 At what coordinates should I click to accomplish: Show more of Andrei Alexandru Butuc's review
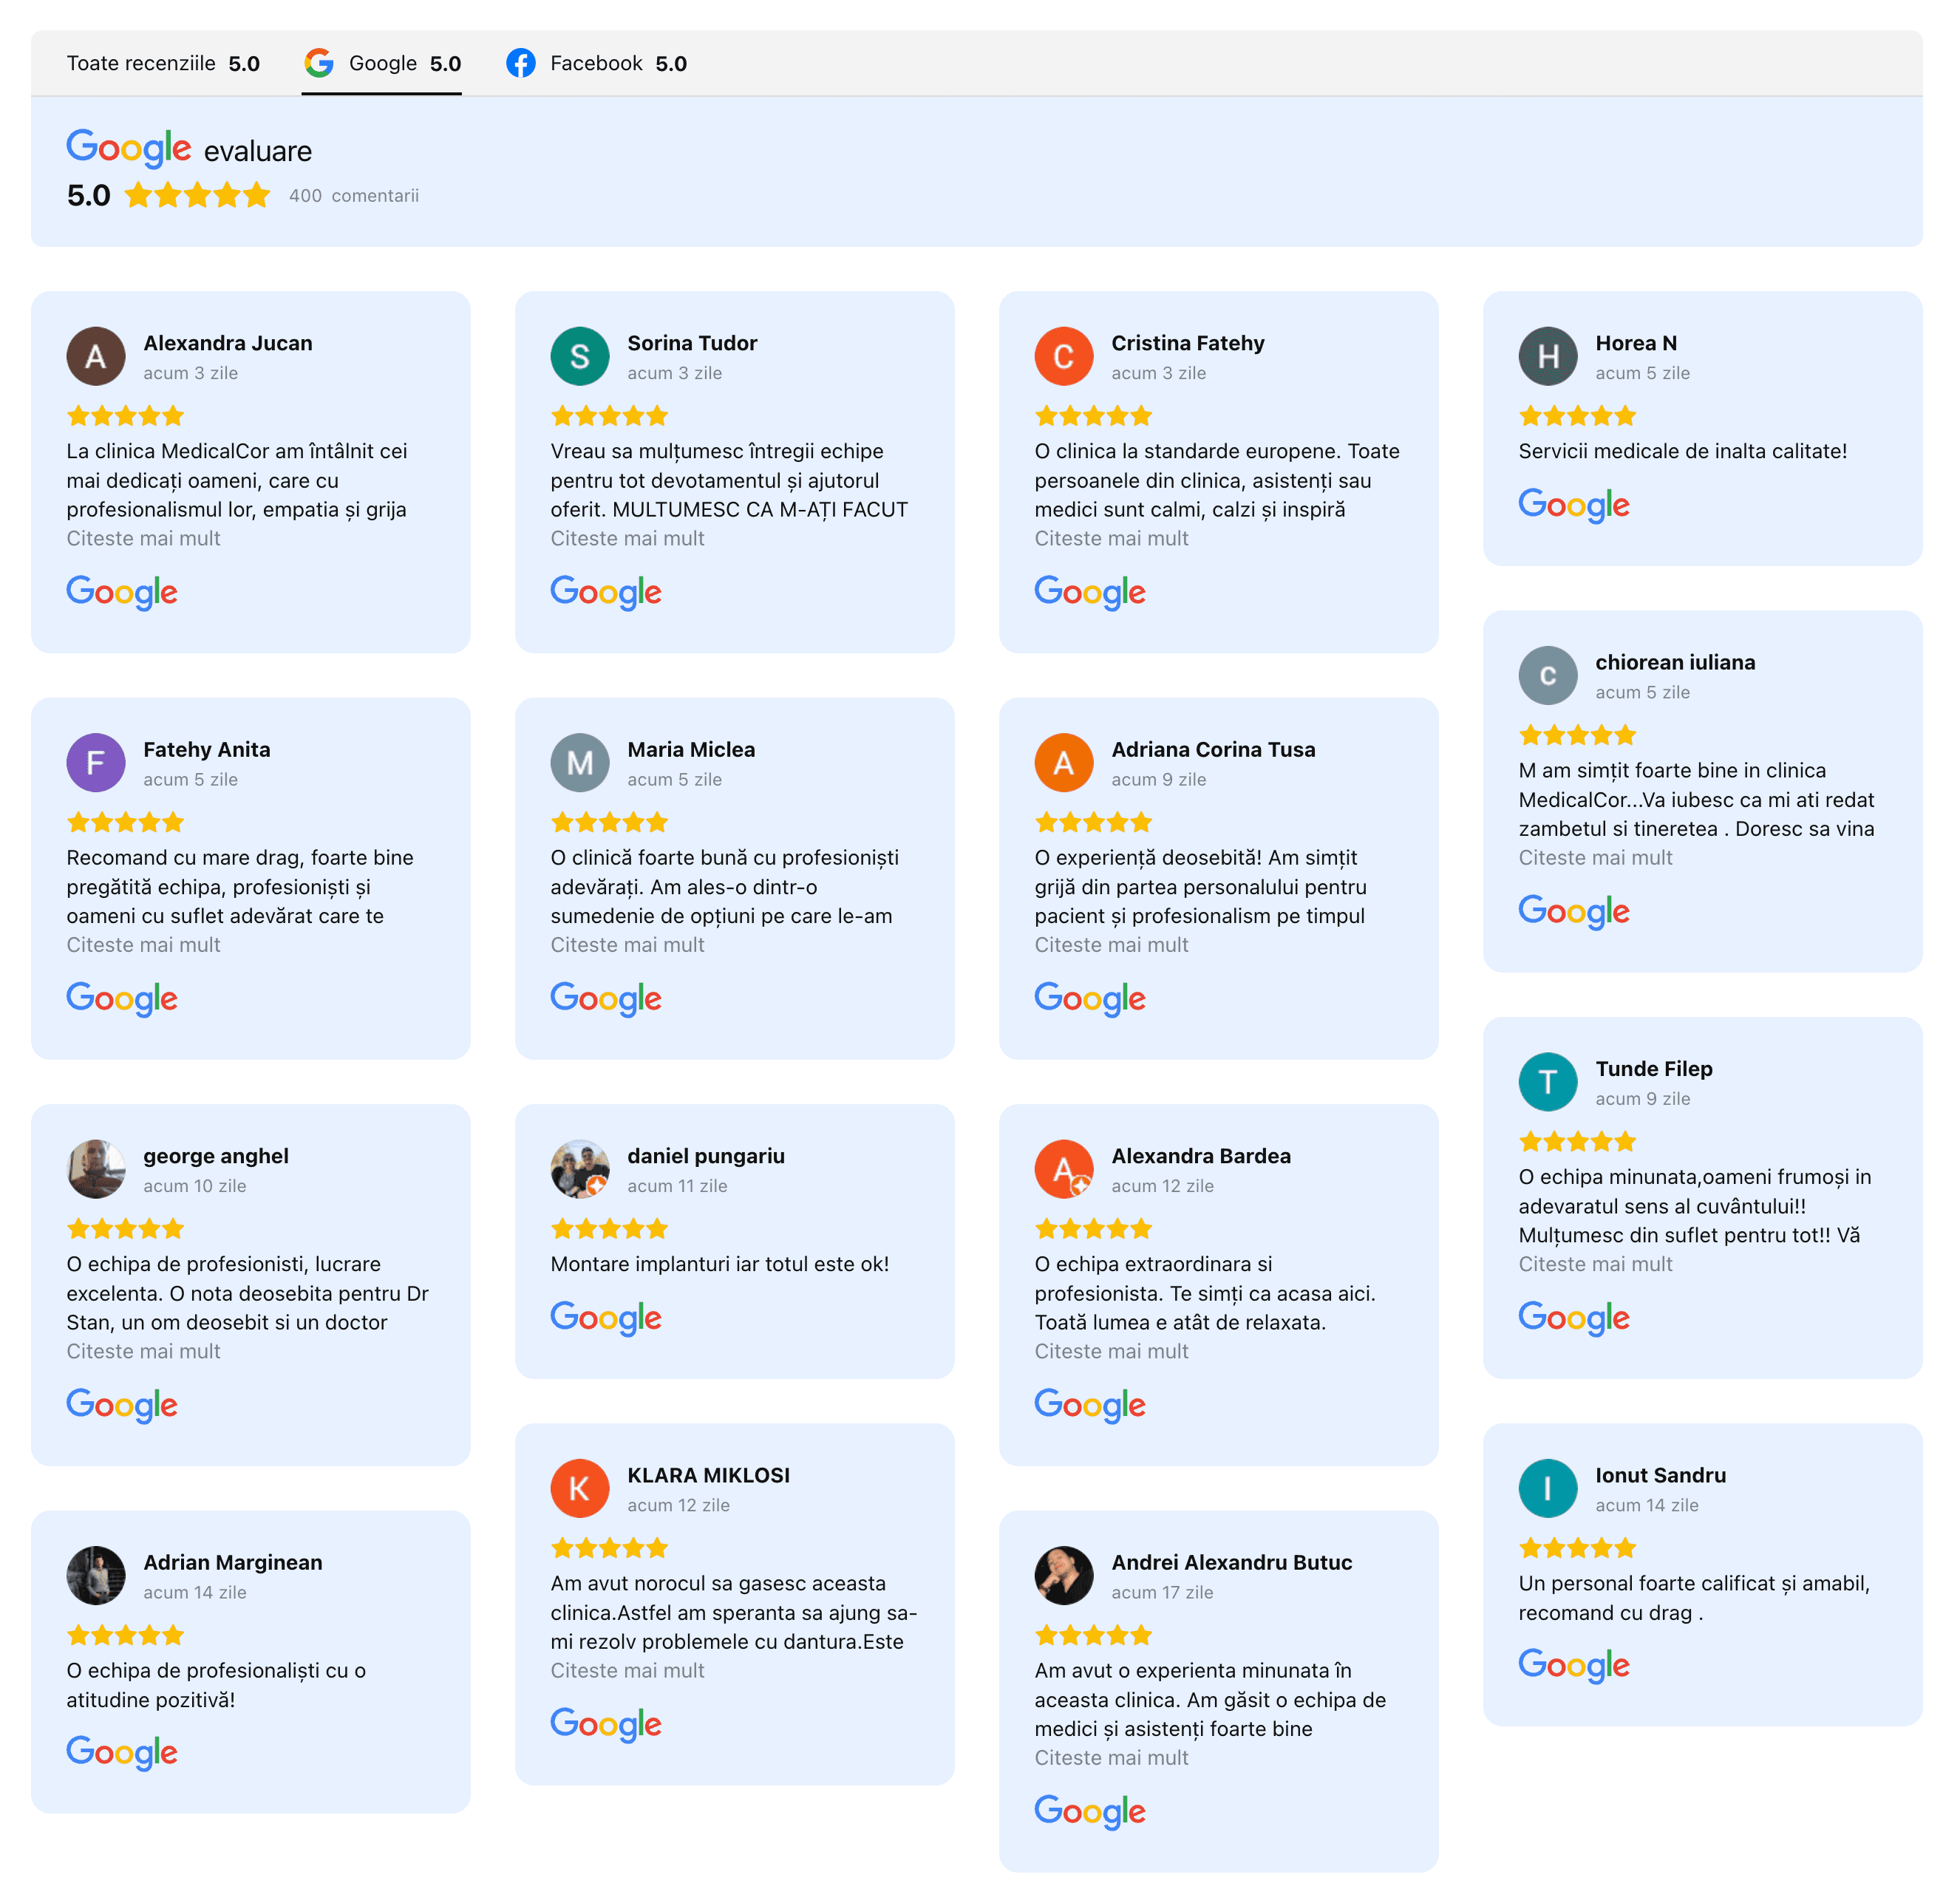click(x=1111, y=1758)
